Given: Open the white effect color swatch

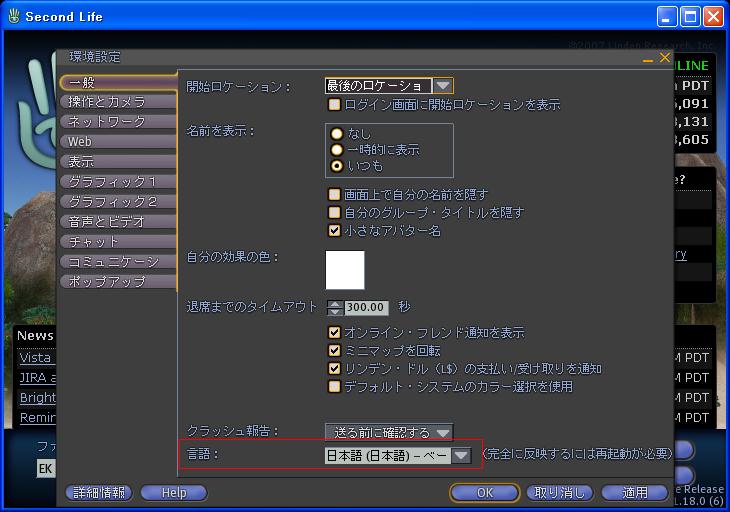Looking at the screenshot, I should click(x=345, y=270).
